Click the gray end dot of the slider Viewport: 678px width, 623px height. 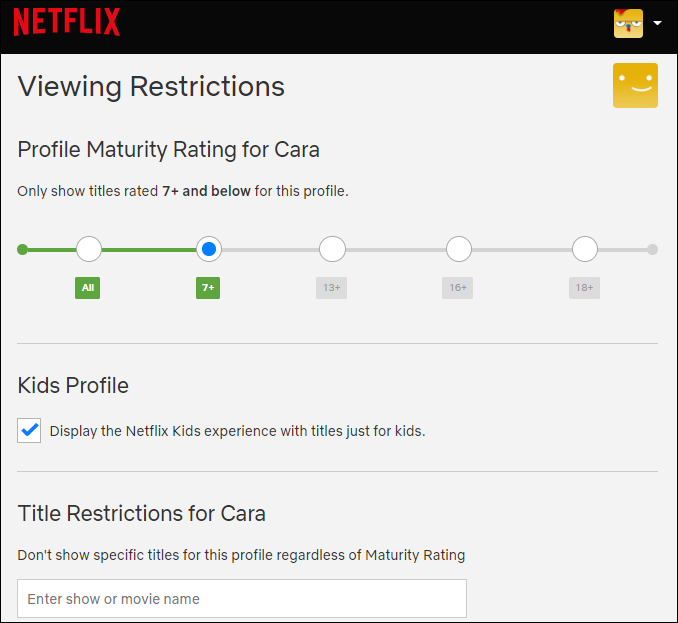click(652, 249)
